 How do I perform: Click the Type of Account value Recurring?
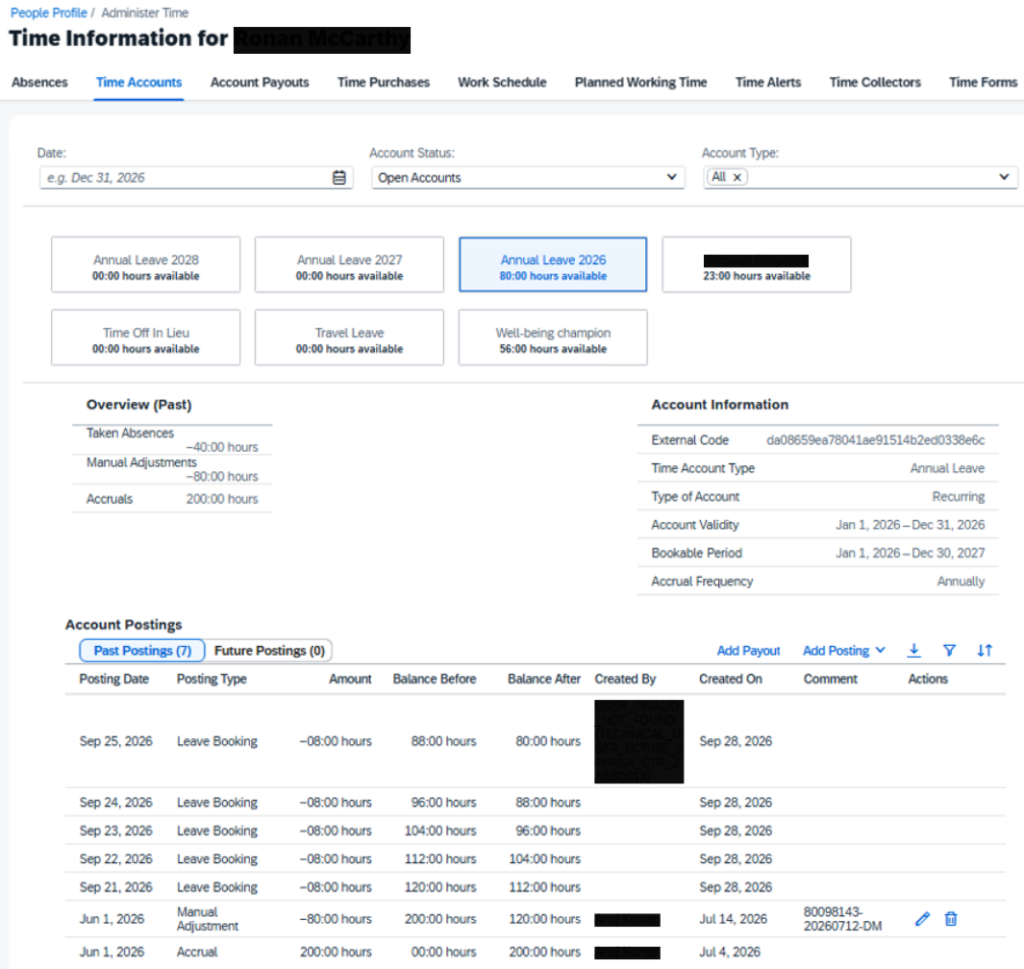pyautogui.click(x=958, y=497)
